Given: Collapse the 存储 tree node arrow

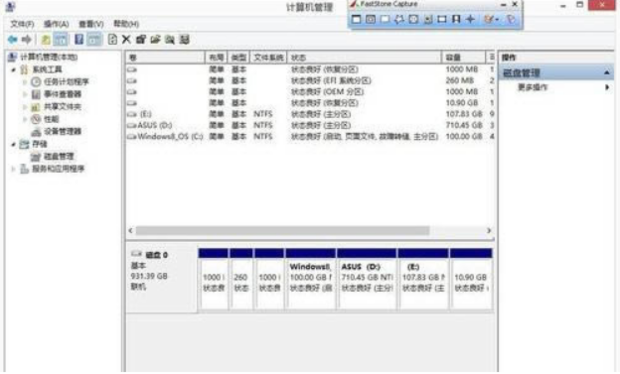Looking at the screenshot, I should pyautogui.click(x=13, y=144).
